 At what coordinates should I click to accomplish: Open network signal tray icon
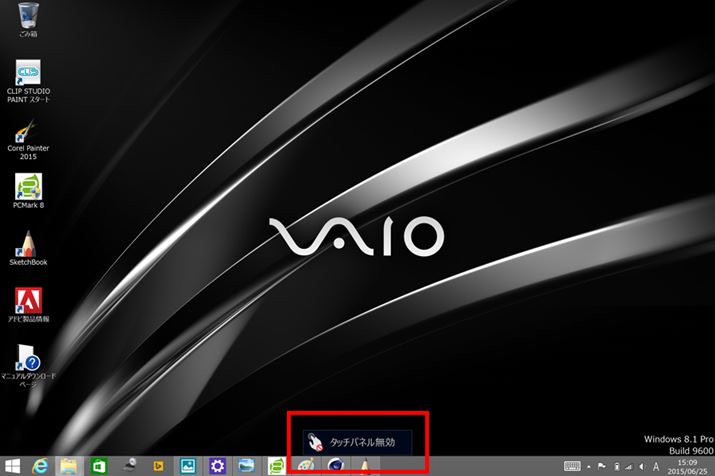click(x=629, y=466)
